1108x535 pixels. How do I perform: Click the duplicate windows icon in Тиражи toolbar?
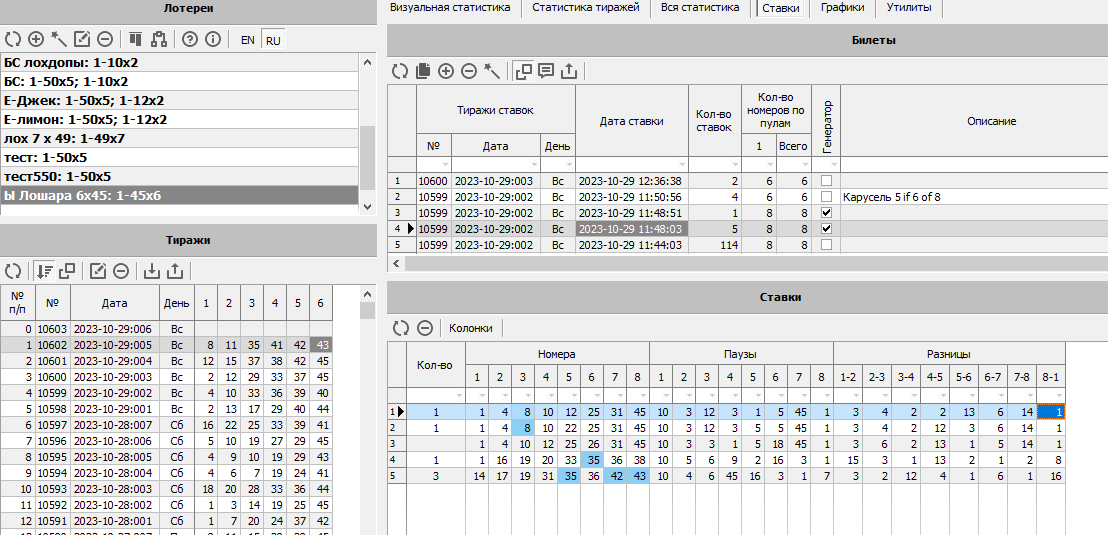pos(67,271)
